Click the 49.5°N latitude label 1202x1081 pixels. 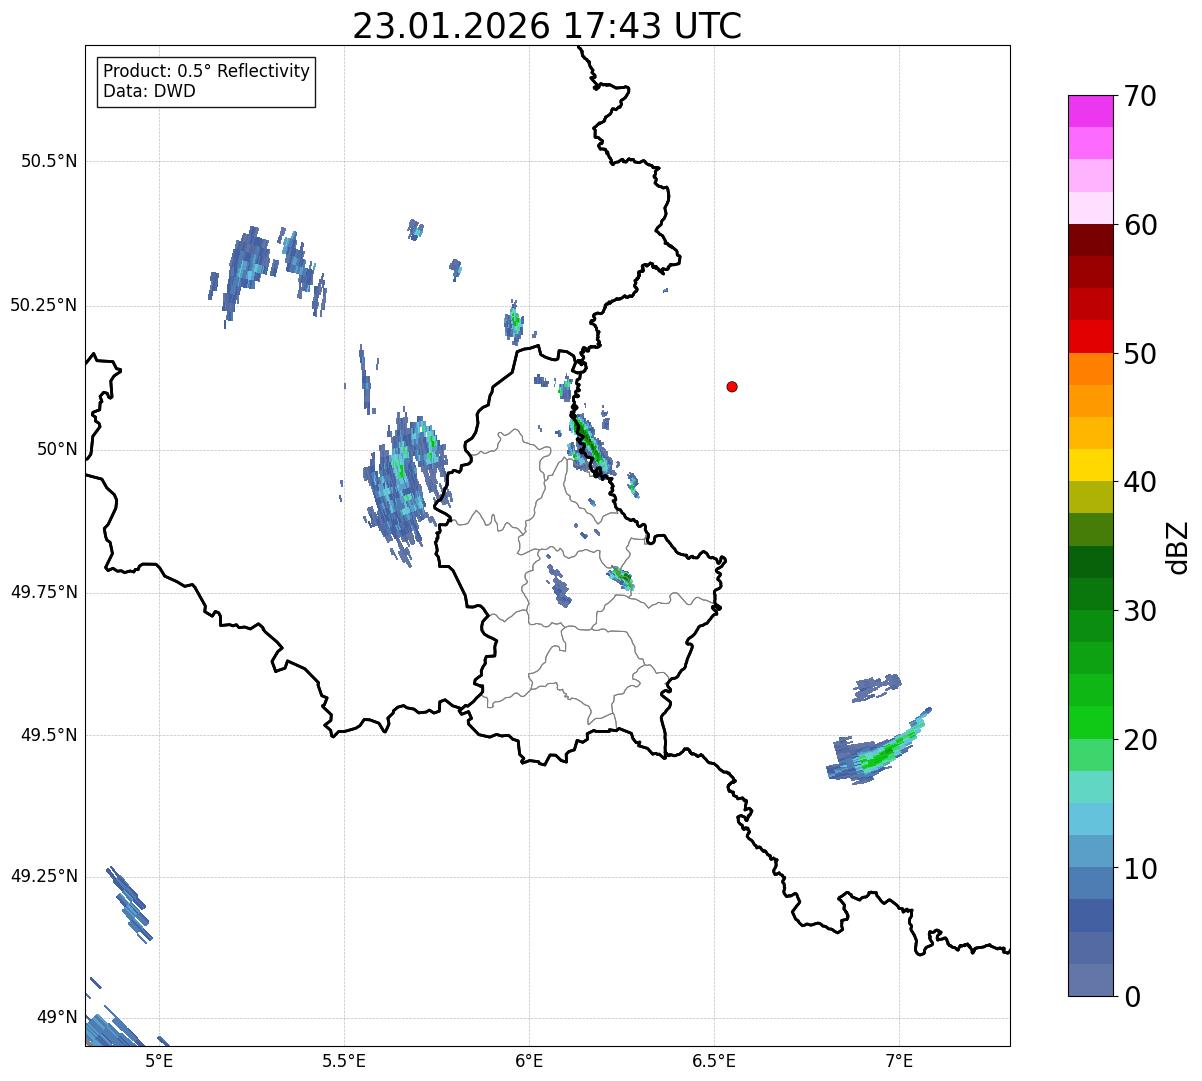[49, 735]
